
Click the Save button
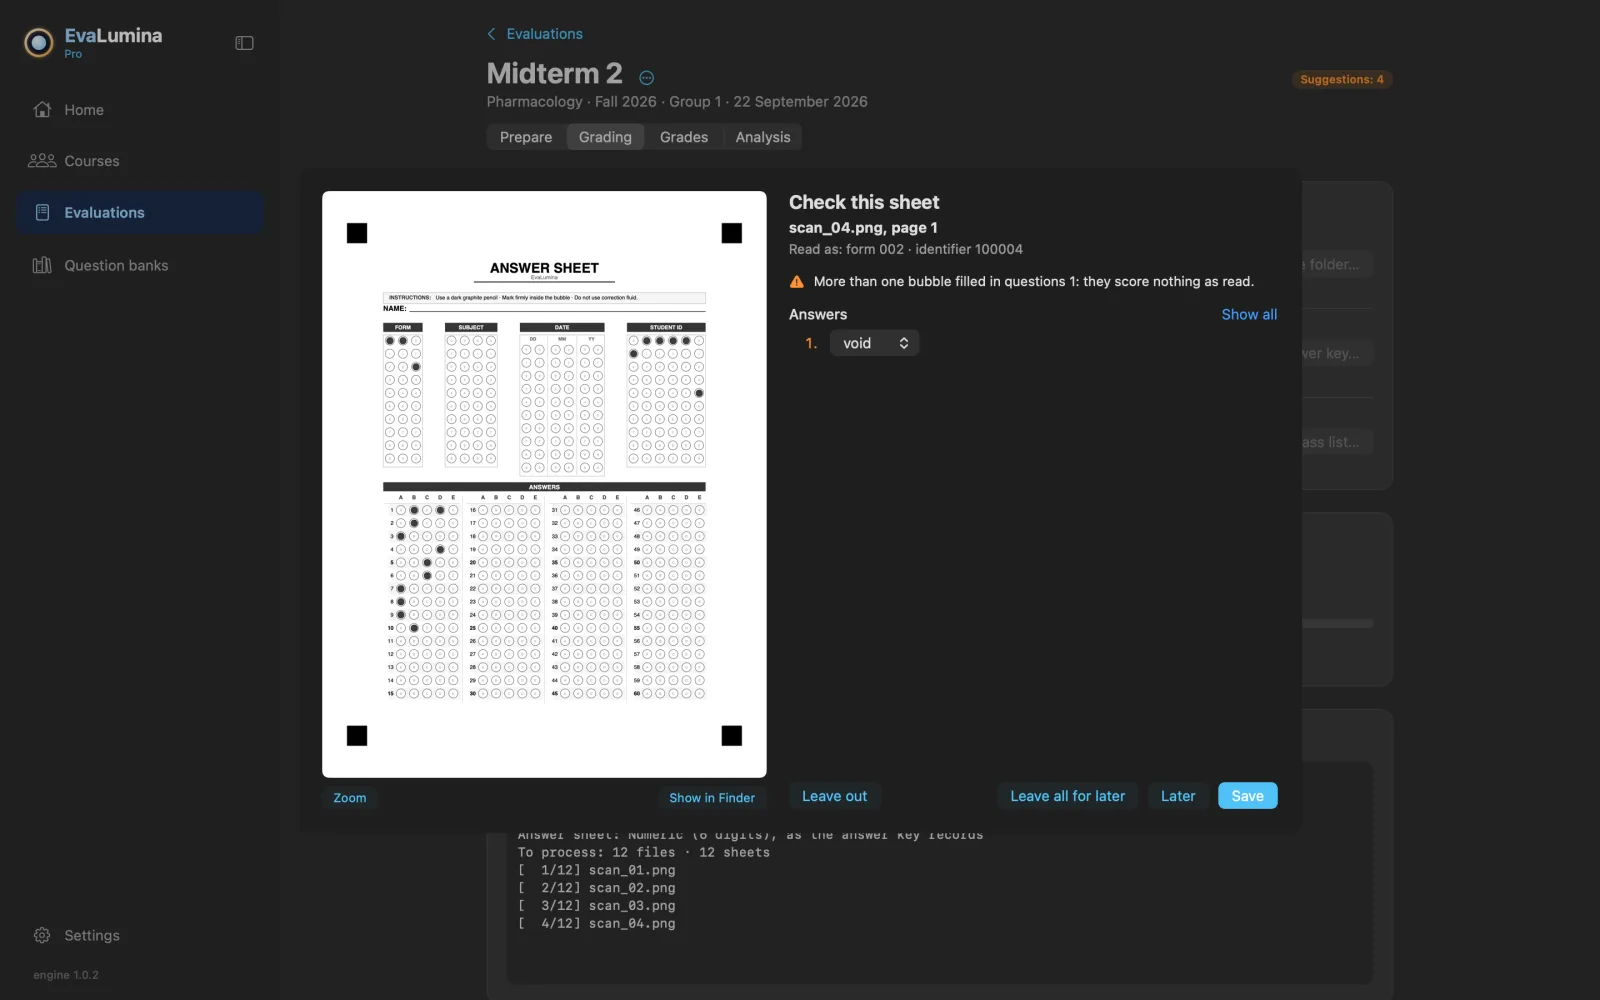pos(1247,796)
